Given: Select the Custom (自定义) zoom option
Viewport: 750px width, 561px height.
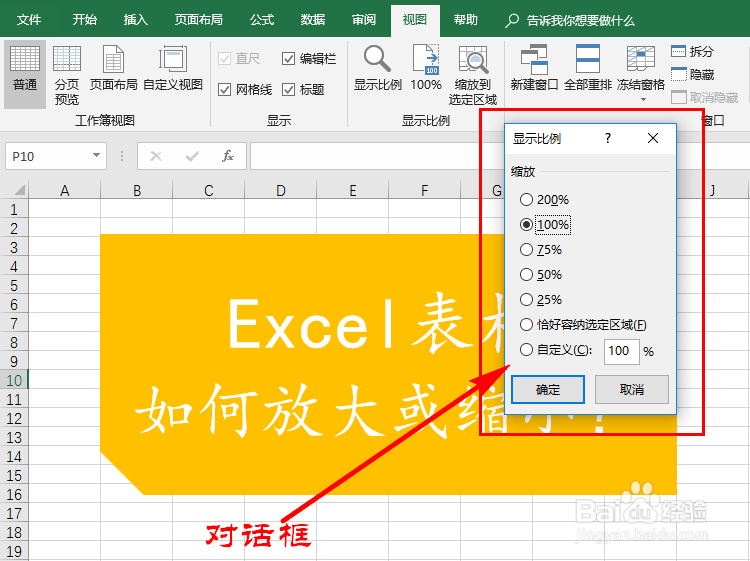Looking at the screenshot, I should 526,350.
